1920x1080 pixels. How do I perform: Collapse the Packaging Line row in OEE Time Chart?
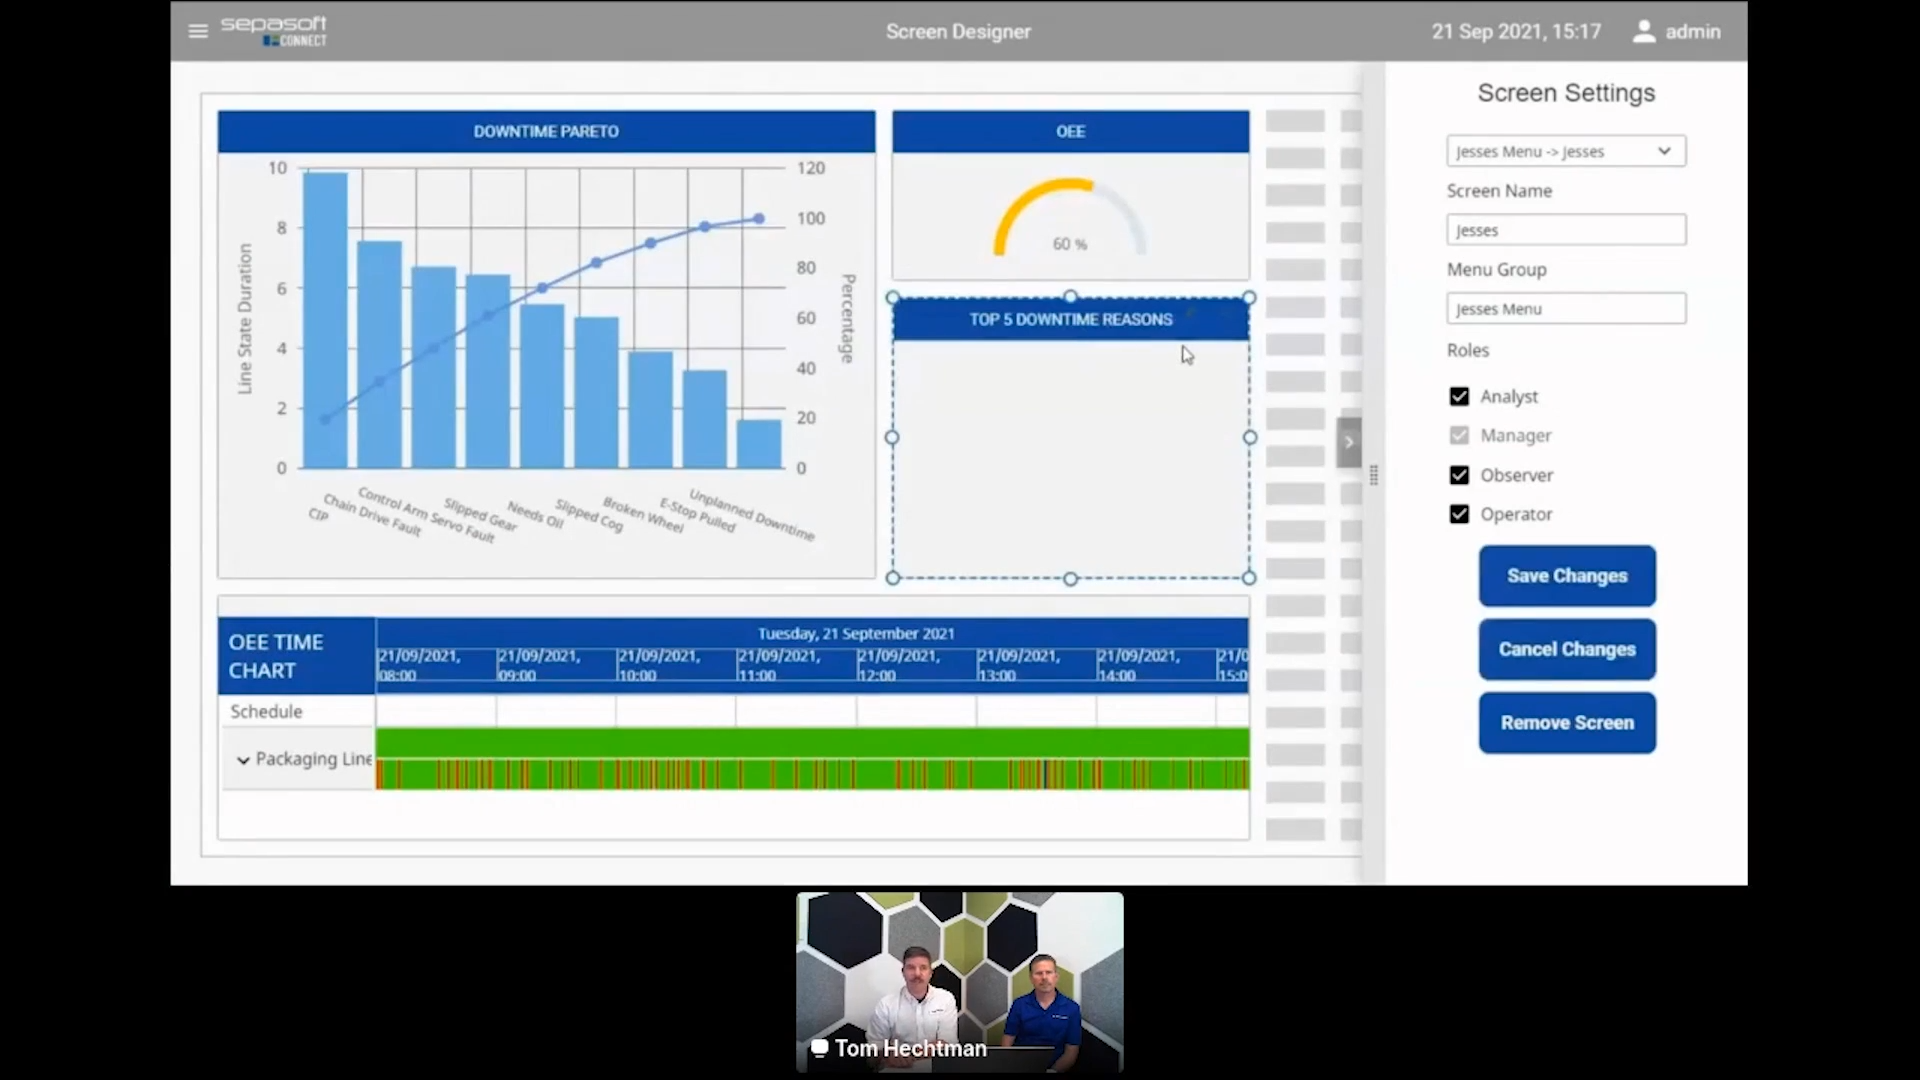click(242, 760)
